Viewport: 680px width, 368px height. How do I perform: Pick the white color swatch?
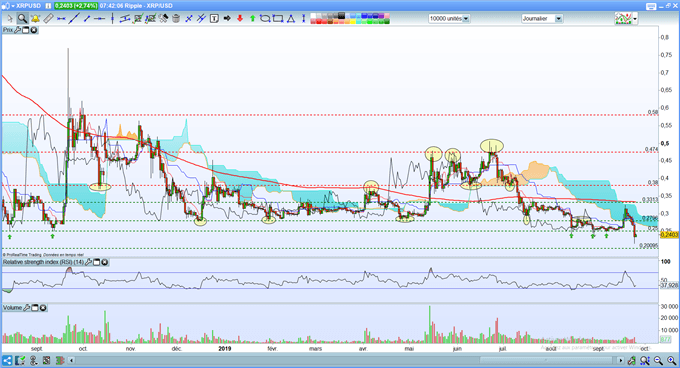(x=314, y=16)
